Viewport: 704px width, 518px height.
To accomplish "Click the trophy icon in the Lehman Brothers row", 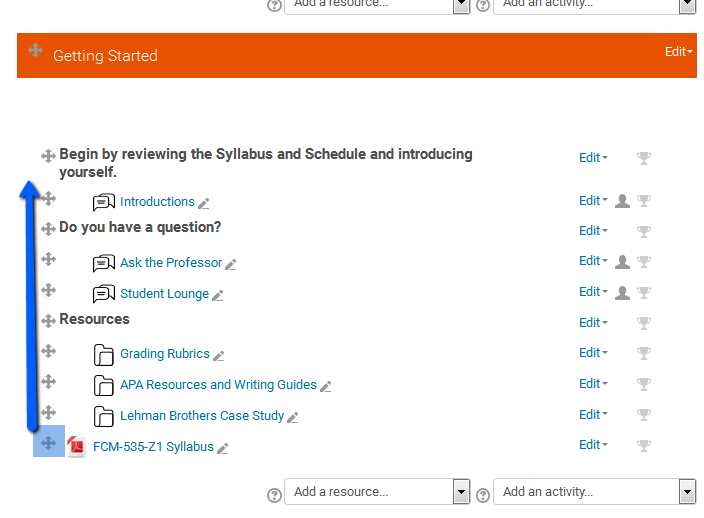I will click(644, 415).
